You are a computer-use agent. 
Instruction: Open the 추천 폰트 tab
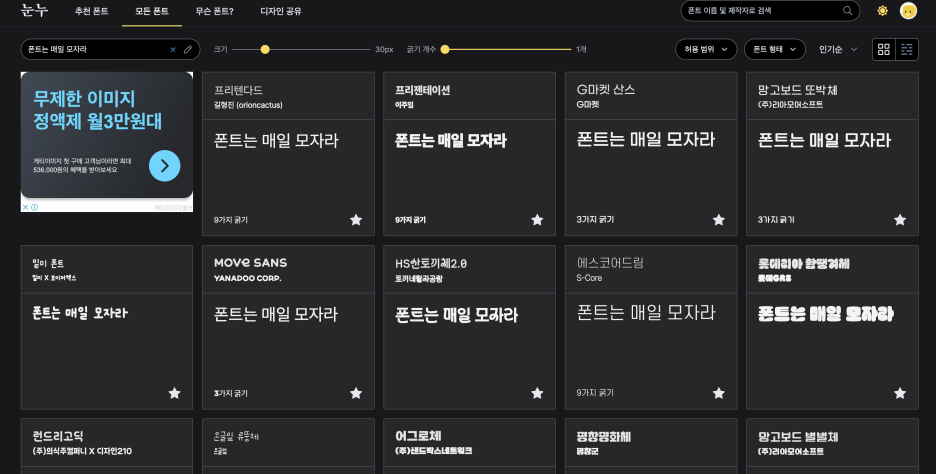91,11
